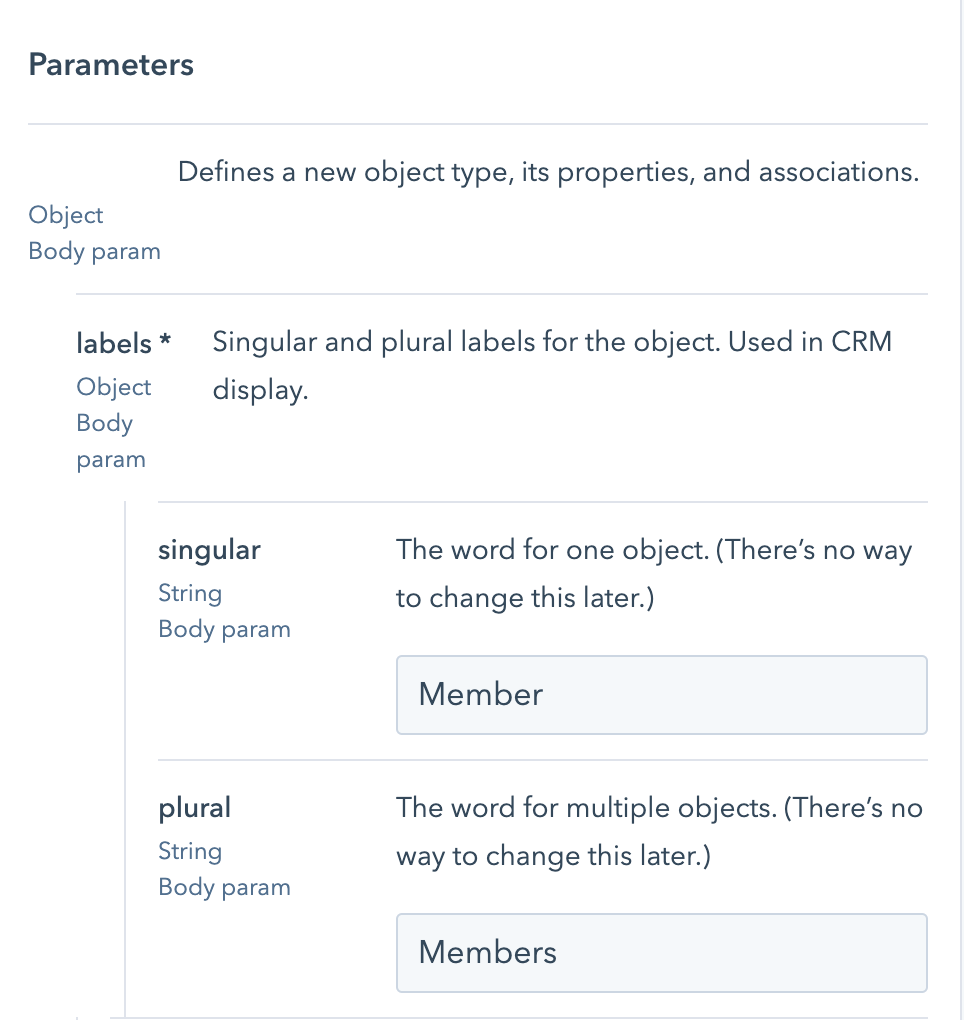Click 'The word for multiple objects' description
964x1020 pixels.
(x=658, y=808)
